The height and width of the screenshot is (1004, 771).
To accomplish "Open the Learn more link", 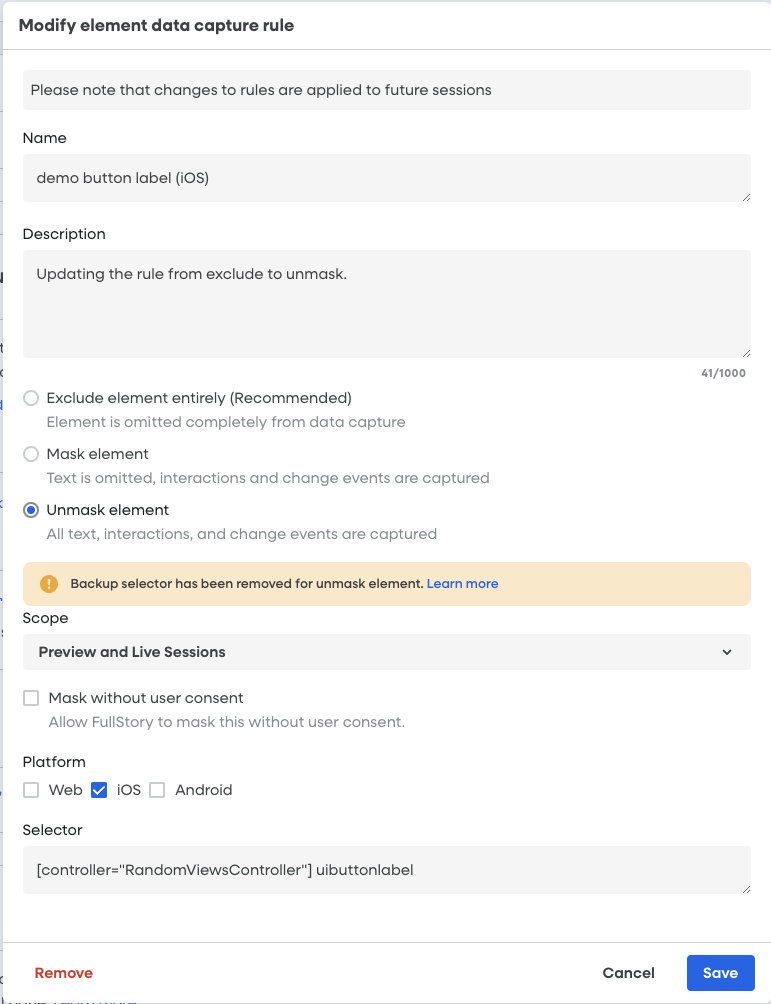I will 462,584.
